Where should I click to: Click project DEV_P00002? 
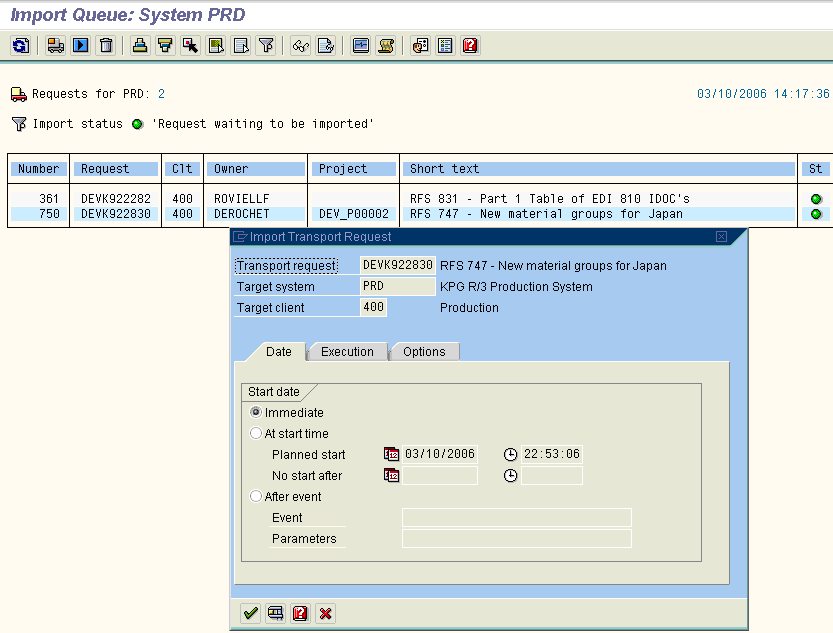click(x=354, y=214)
